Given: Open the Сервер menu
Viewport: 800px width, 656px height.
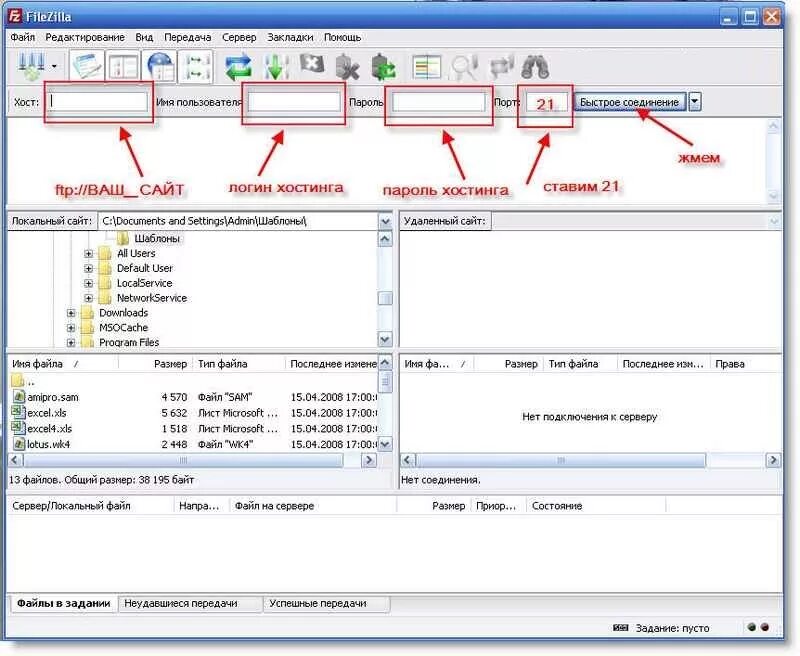Looking at the screenshot, I should click(x=239, y=37).
